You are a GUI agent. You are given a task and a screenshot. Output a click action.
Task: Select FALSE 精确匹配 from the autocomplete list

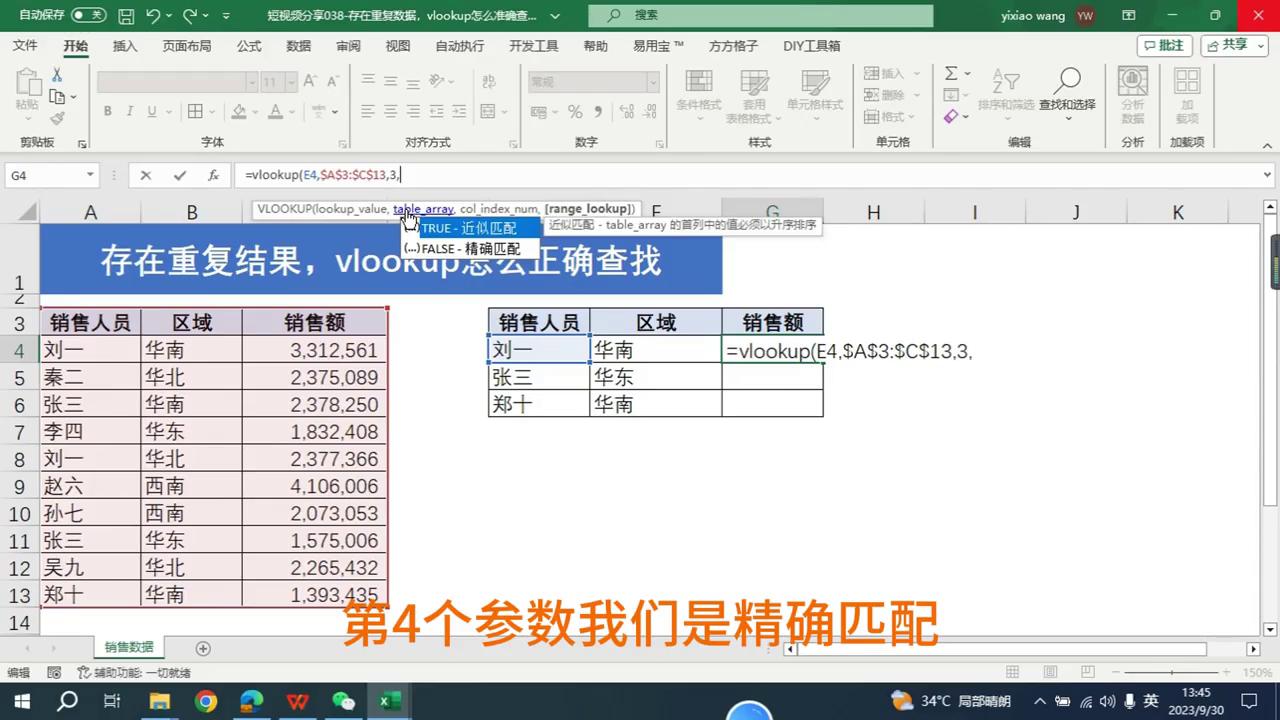pos(470,248)
